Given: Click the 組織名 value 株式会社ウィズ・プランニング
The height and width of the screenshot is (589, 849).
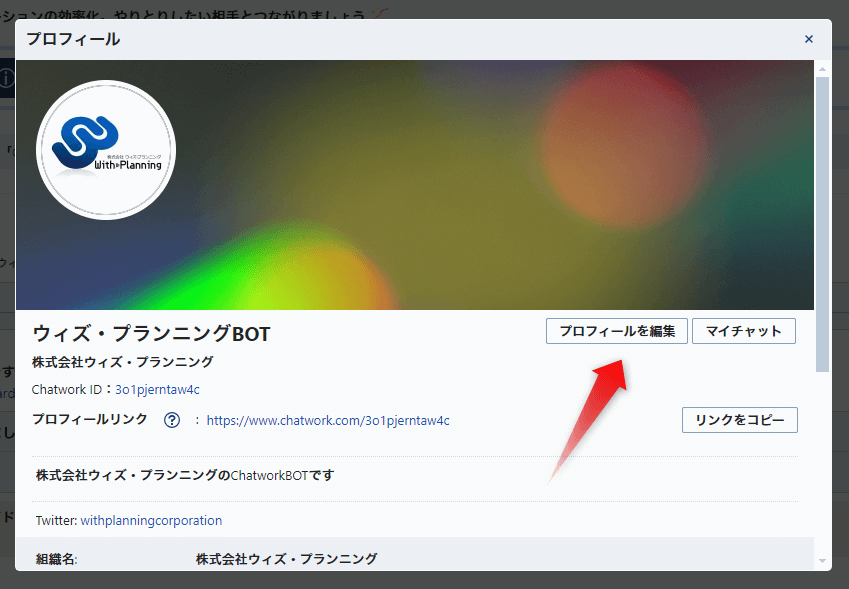Looking at the screenshot, I should coord(286,559).
